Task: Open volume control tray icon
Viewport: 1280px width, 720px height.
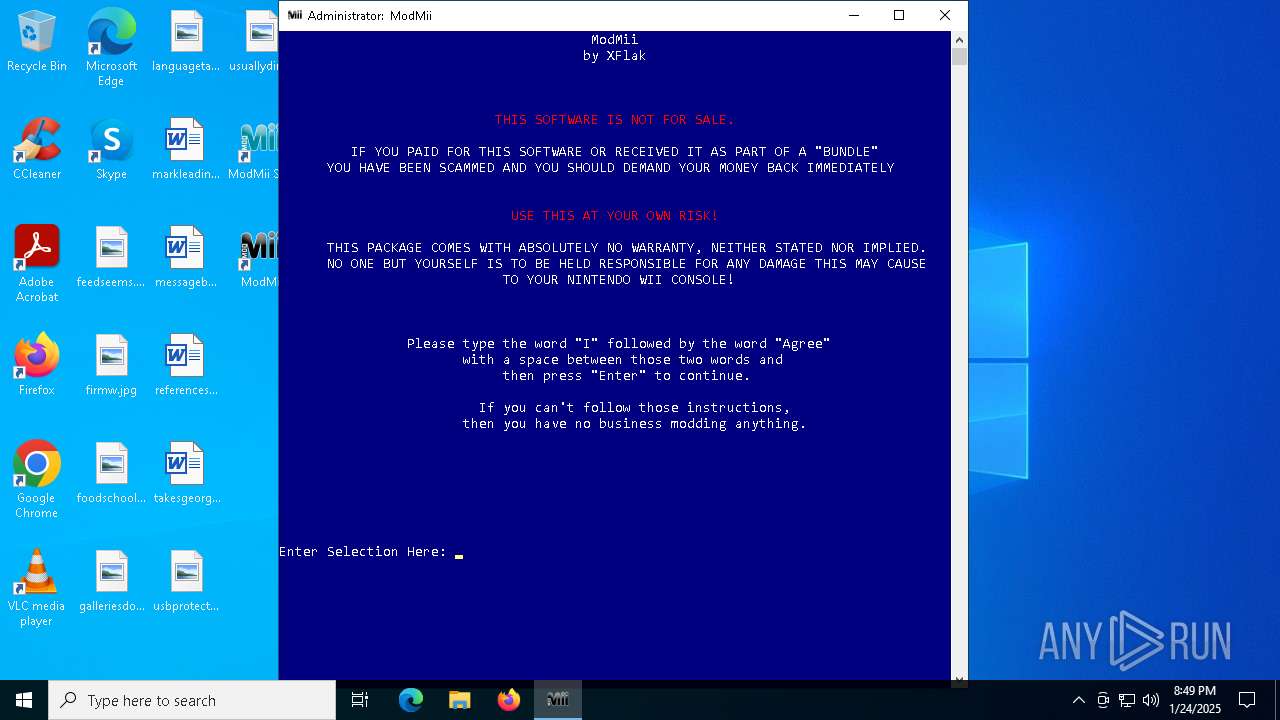Action: [x=1151, y=700]
